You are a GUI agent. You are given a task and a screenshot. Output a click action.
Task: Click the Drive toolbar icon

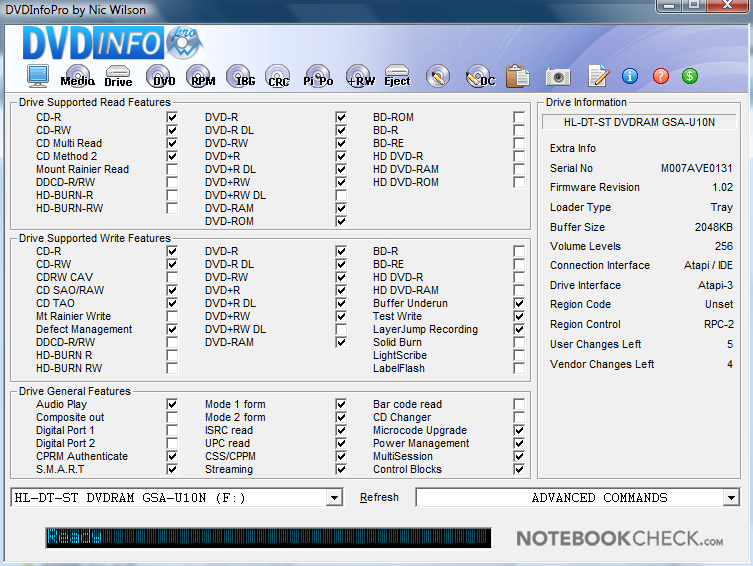click(118, 77)
